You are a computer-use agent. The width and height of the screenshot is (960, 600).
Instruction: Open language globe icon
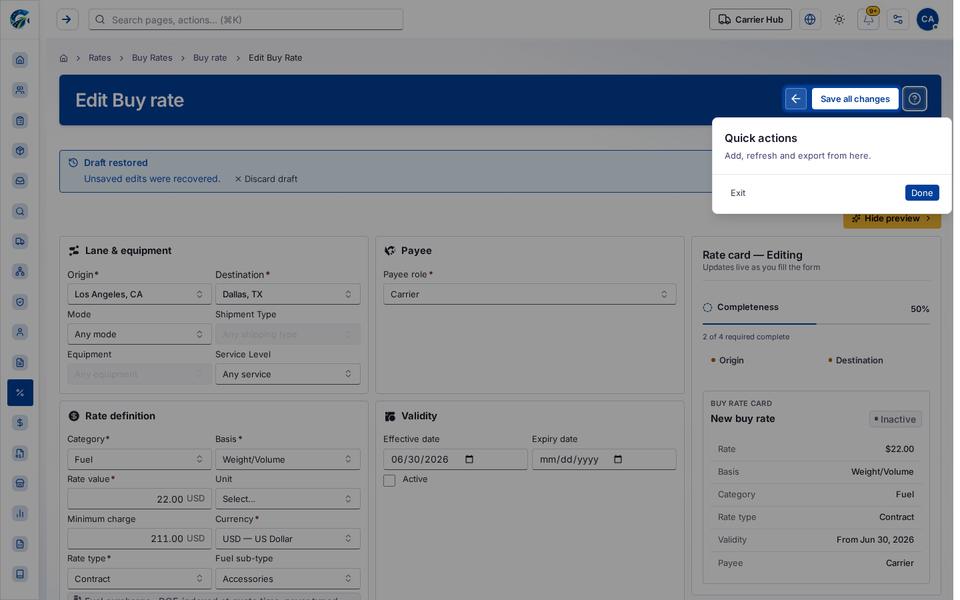[809, 20]
